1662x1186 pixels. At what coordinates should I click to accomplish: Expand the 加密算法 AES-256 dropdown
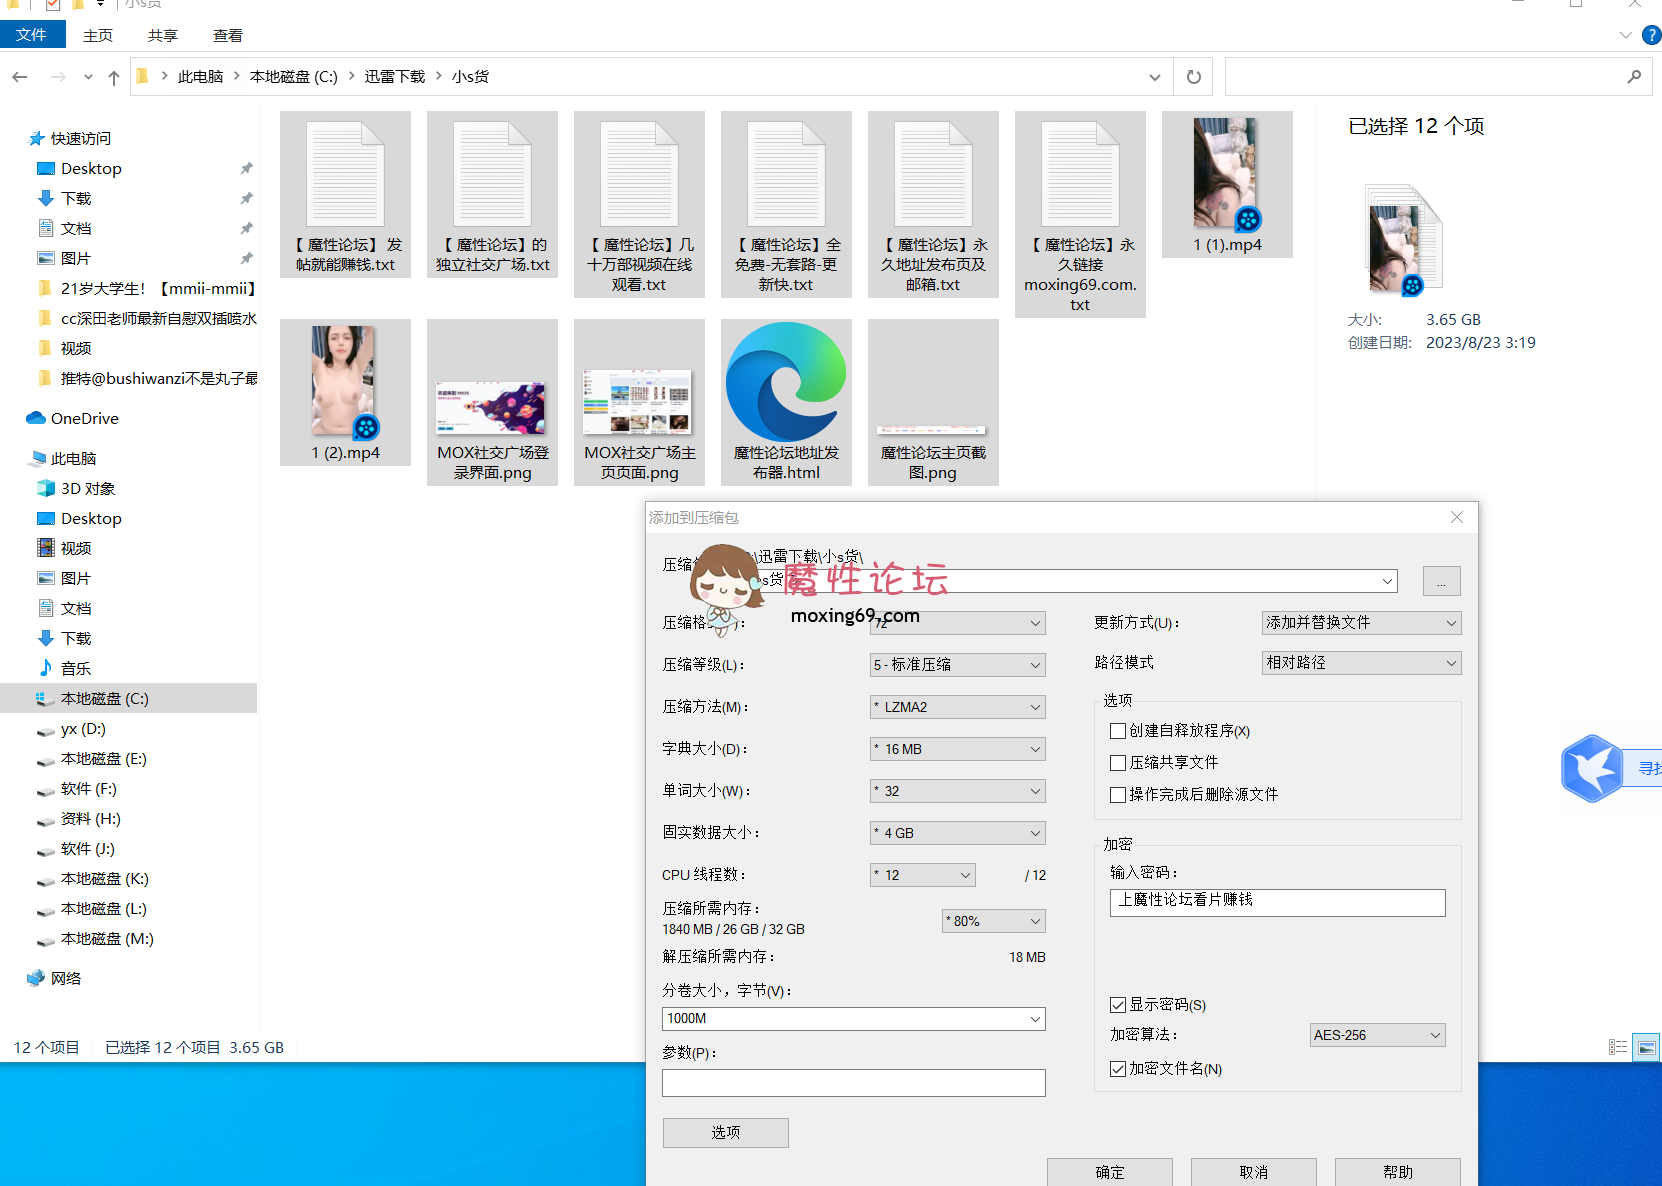click(1377, 1035)
